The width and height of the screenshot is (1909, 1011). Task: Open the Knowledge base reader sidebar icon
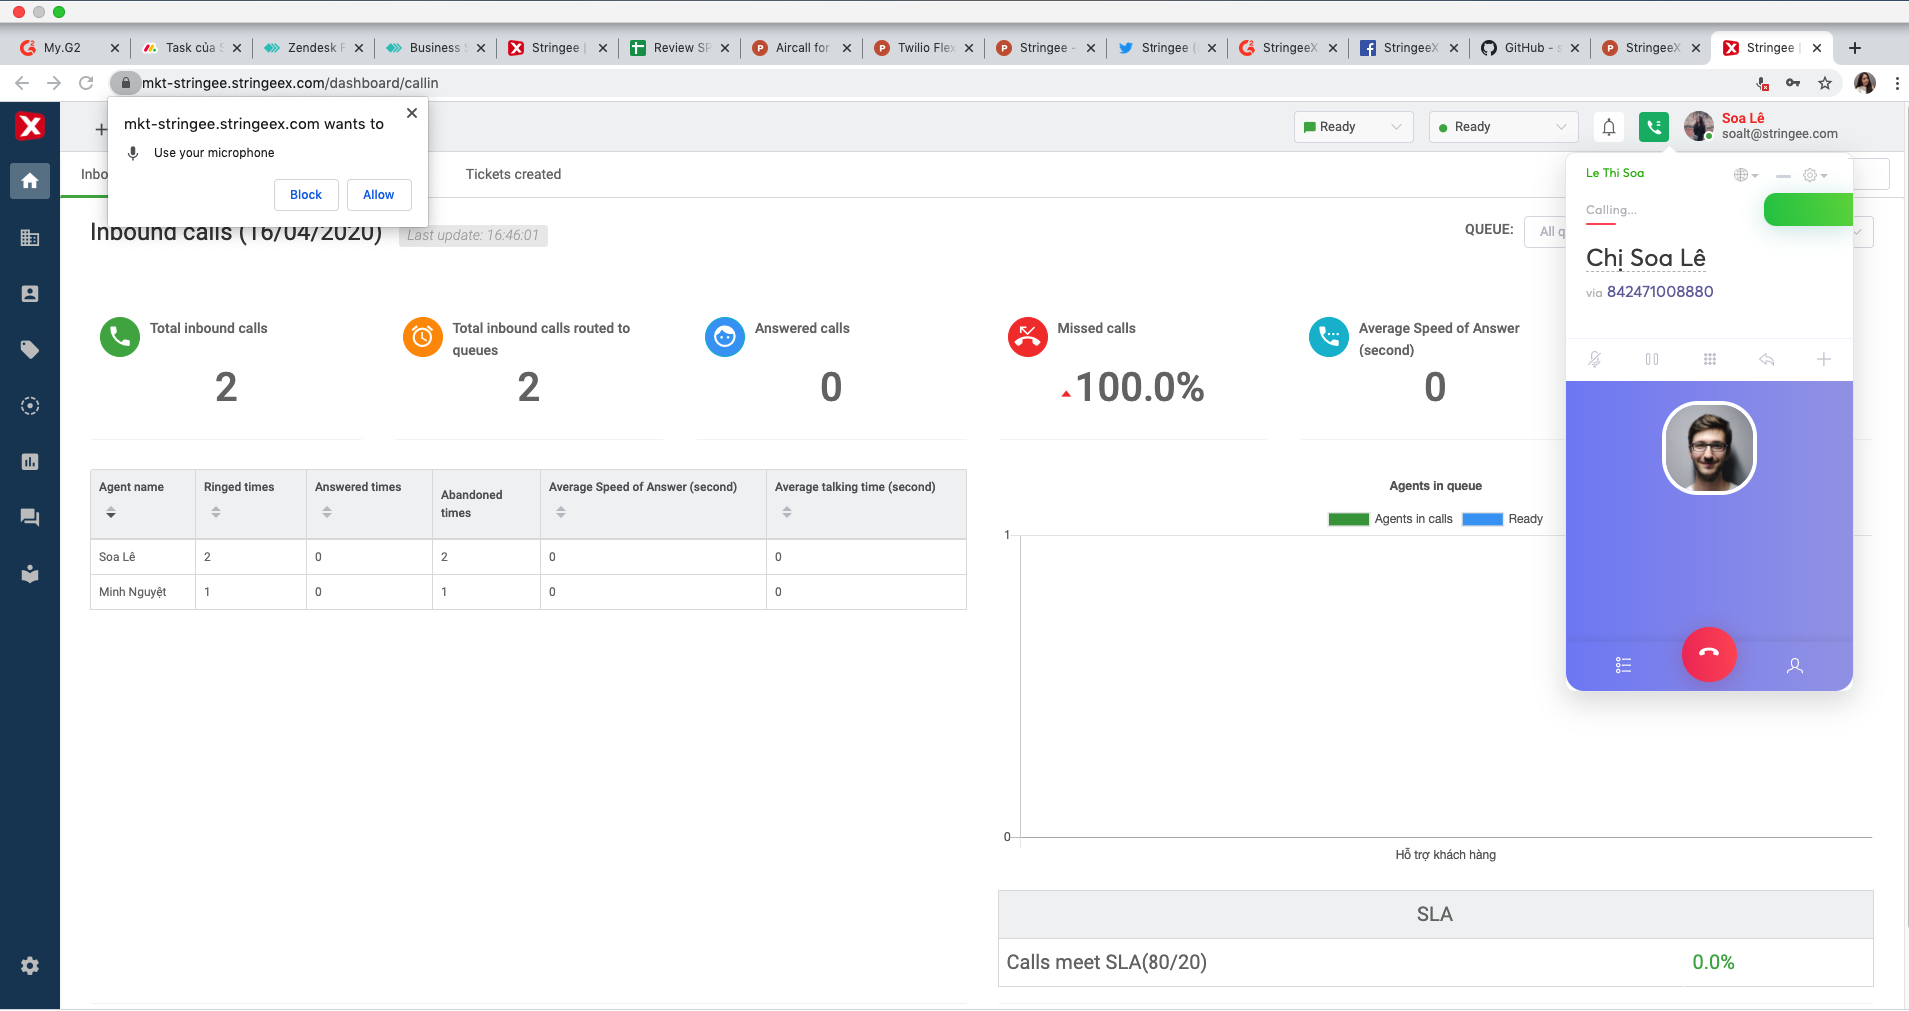click(x=30, y=574)
